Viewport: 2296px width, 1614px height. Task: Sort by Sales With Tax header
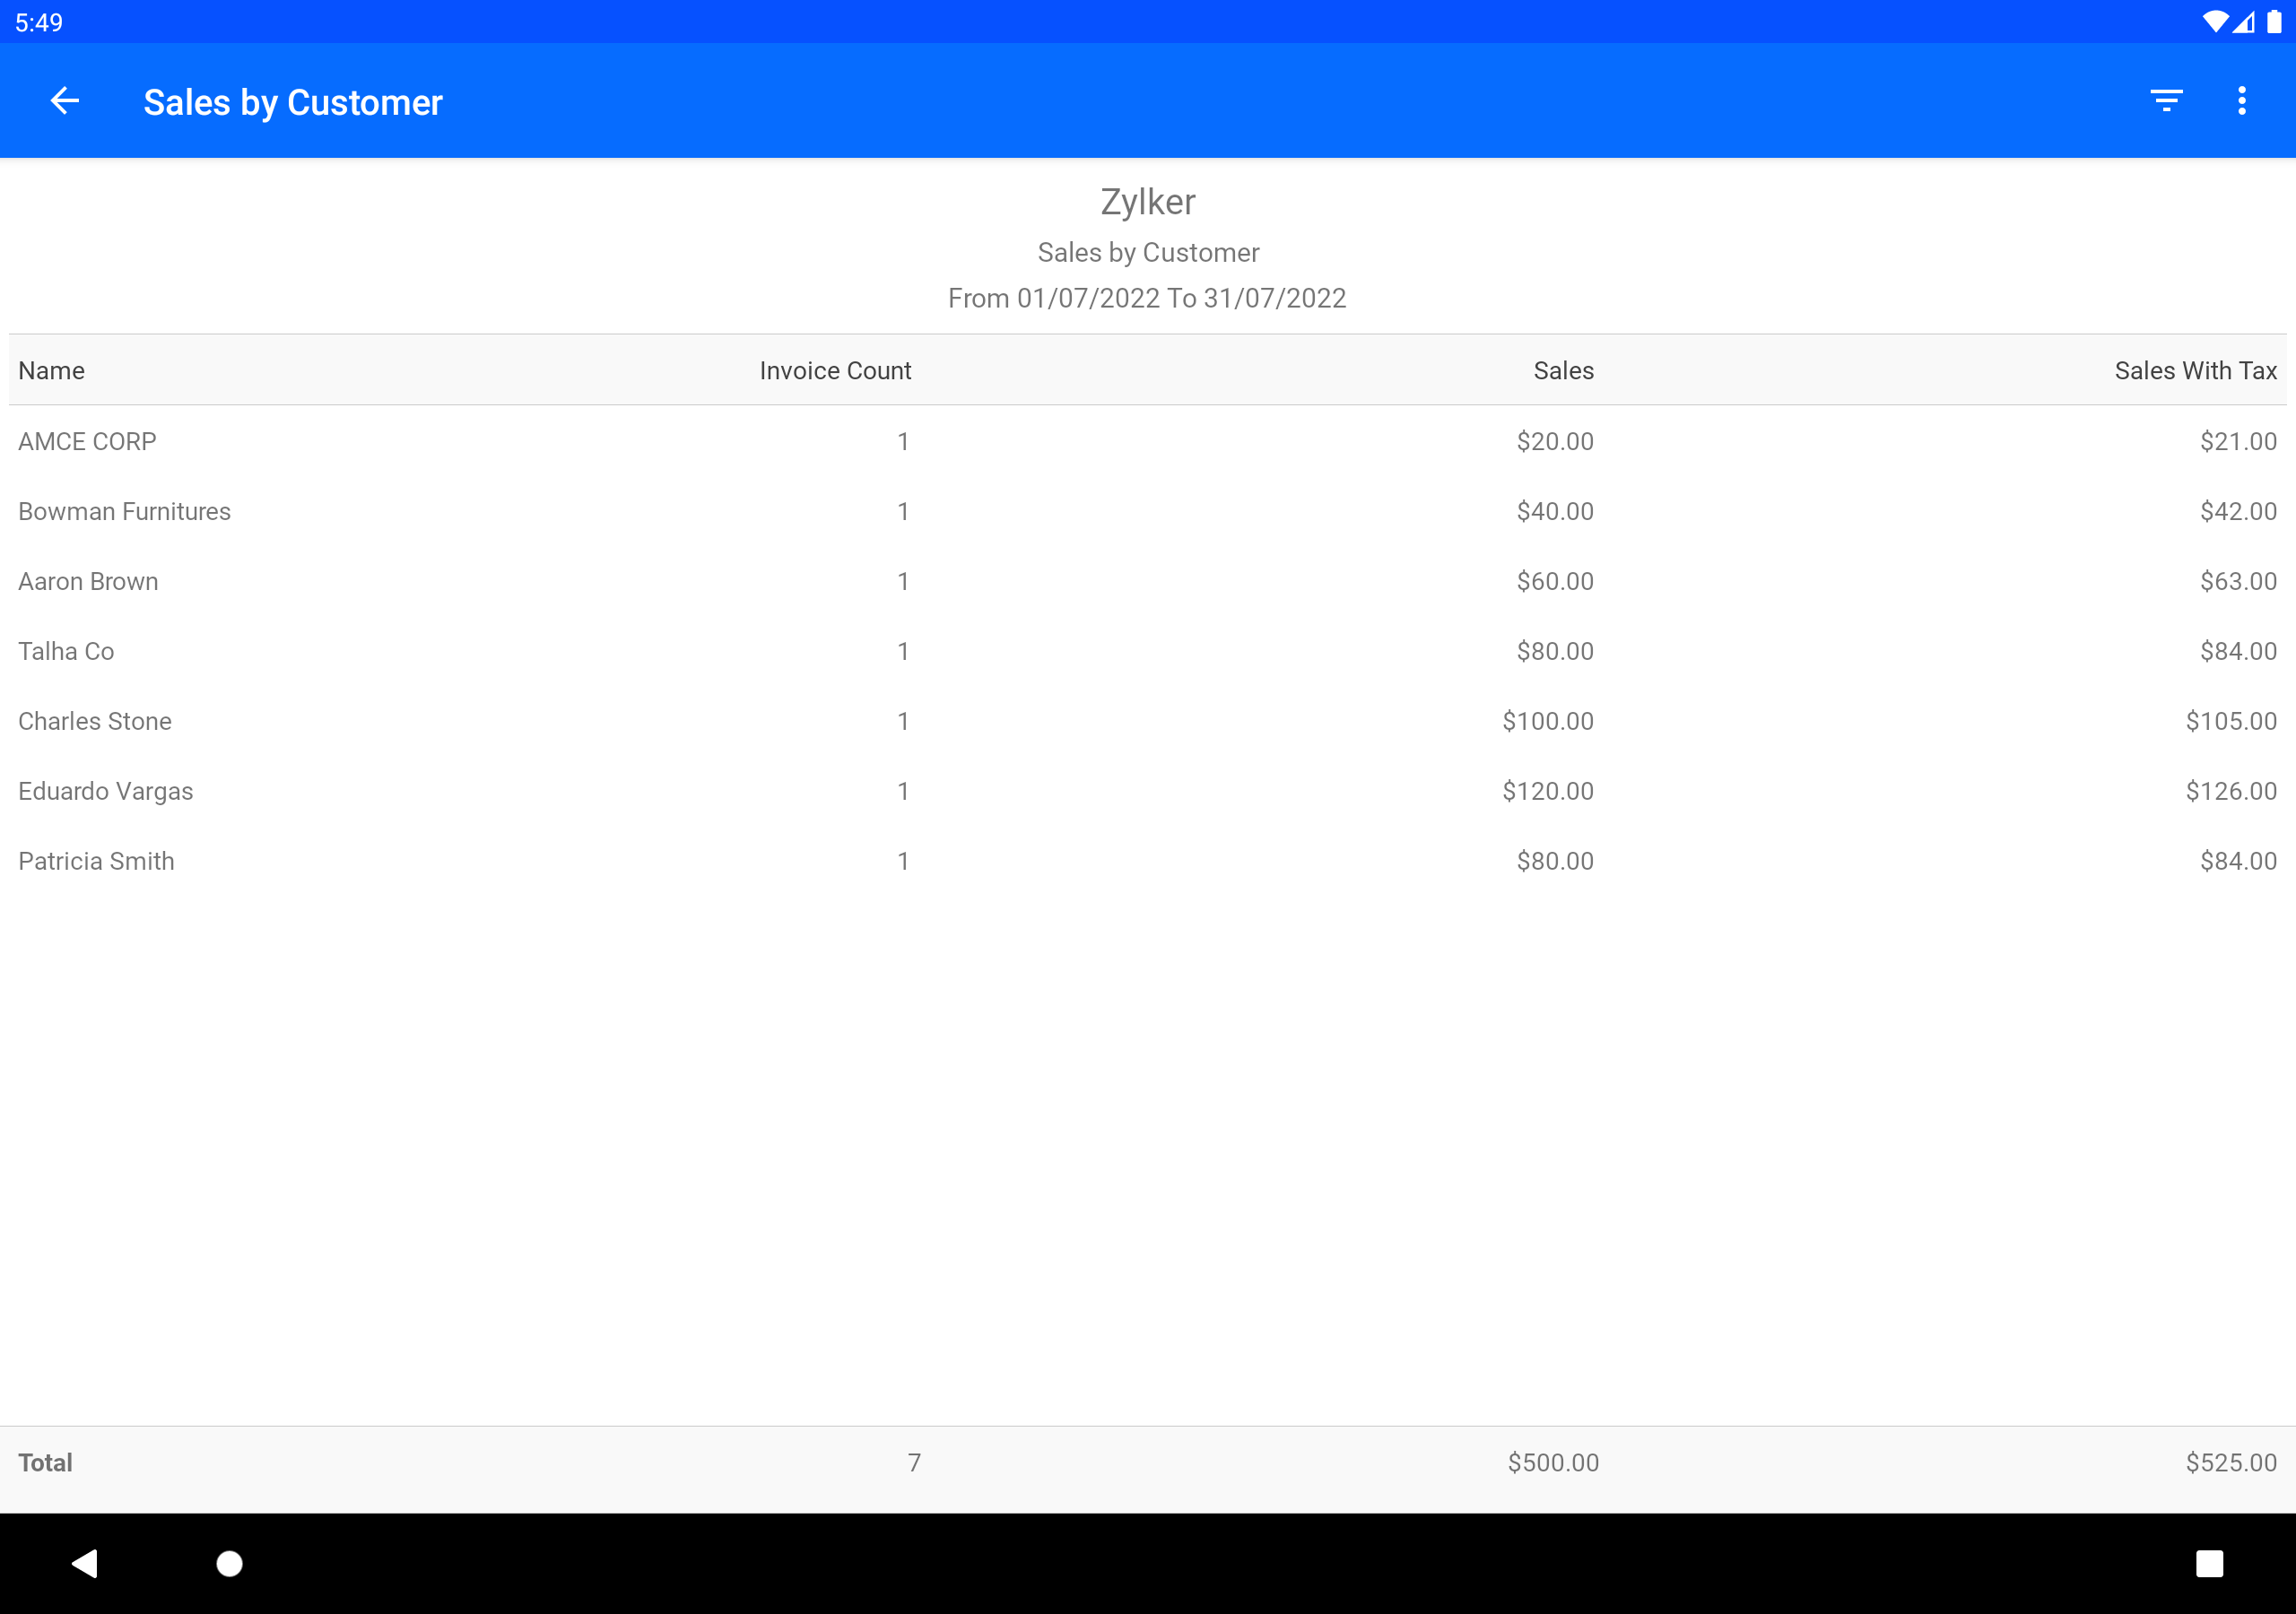click(2196, 371)
